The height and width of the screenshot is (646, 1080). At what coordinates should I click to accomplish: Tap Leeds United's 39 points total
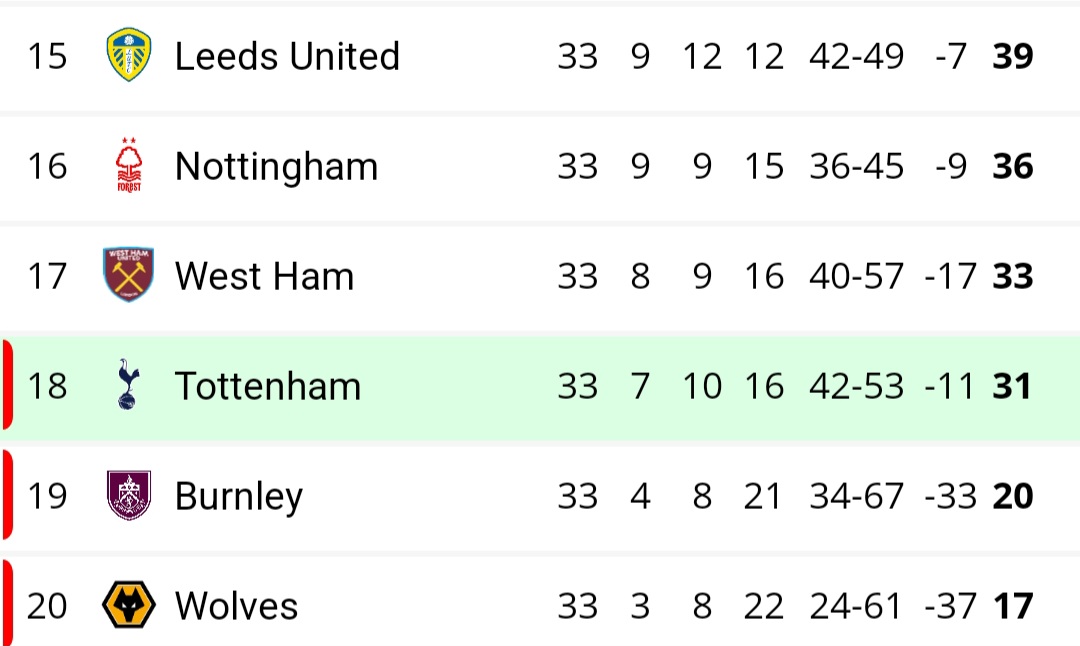[x=1012, y=56]
